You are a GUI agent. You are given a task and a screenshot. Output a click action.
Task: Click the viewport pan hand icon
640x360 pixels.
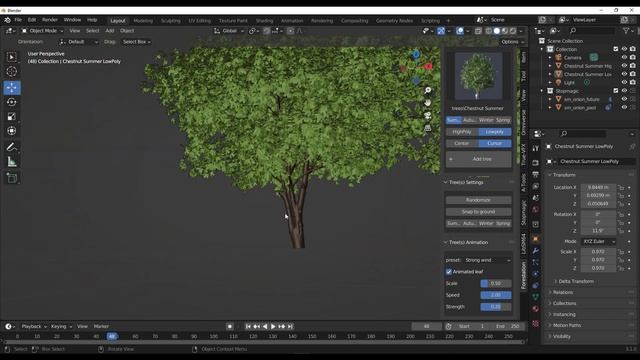pos(427,103)
